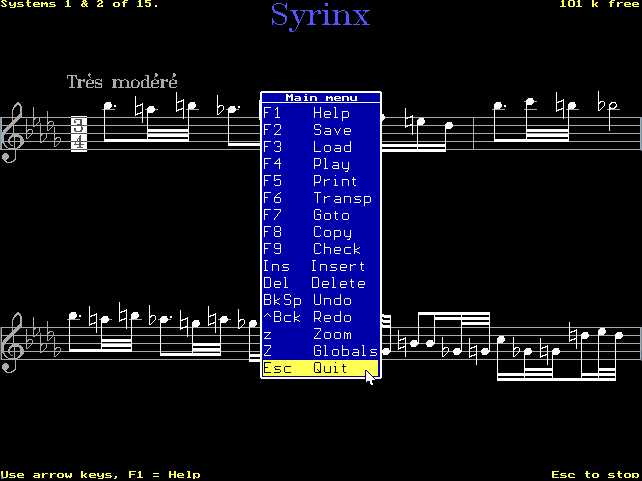Click the treble clef on the first staff
Image resolution: width=642 pixels, height=481 pixels.
pyautogui.click(x=13, y=136)
